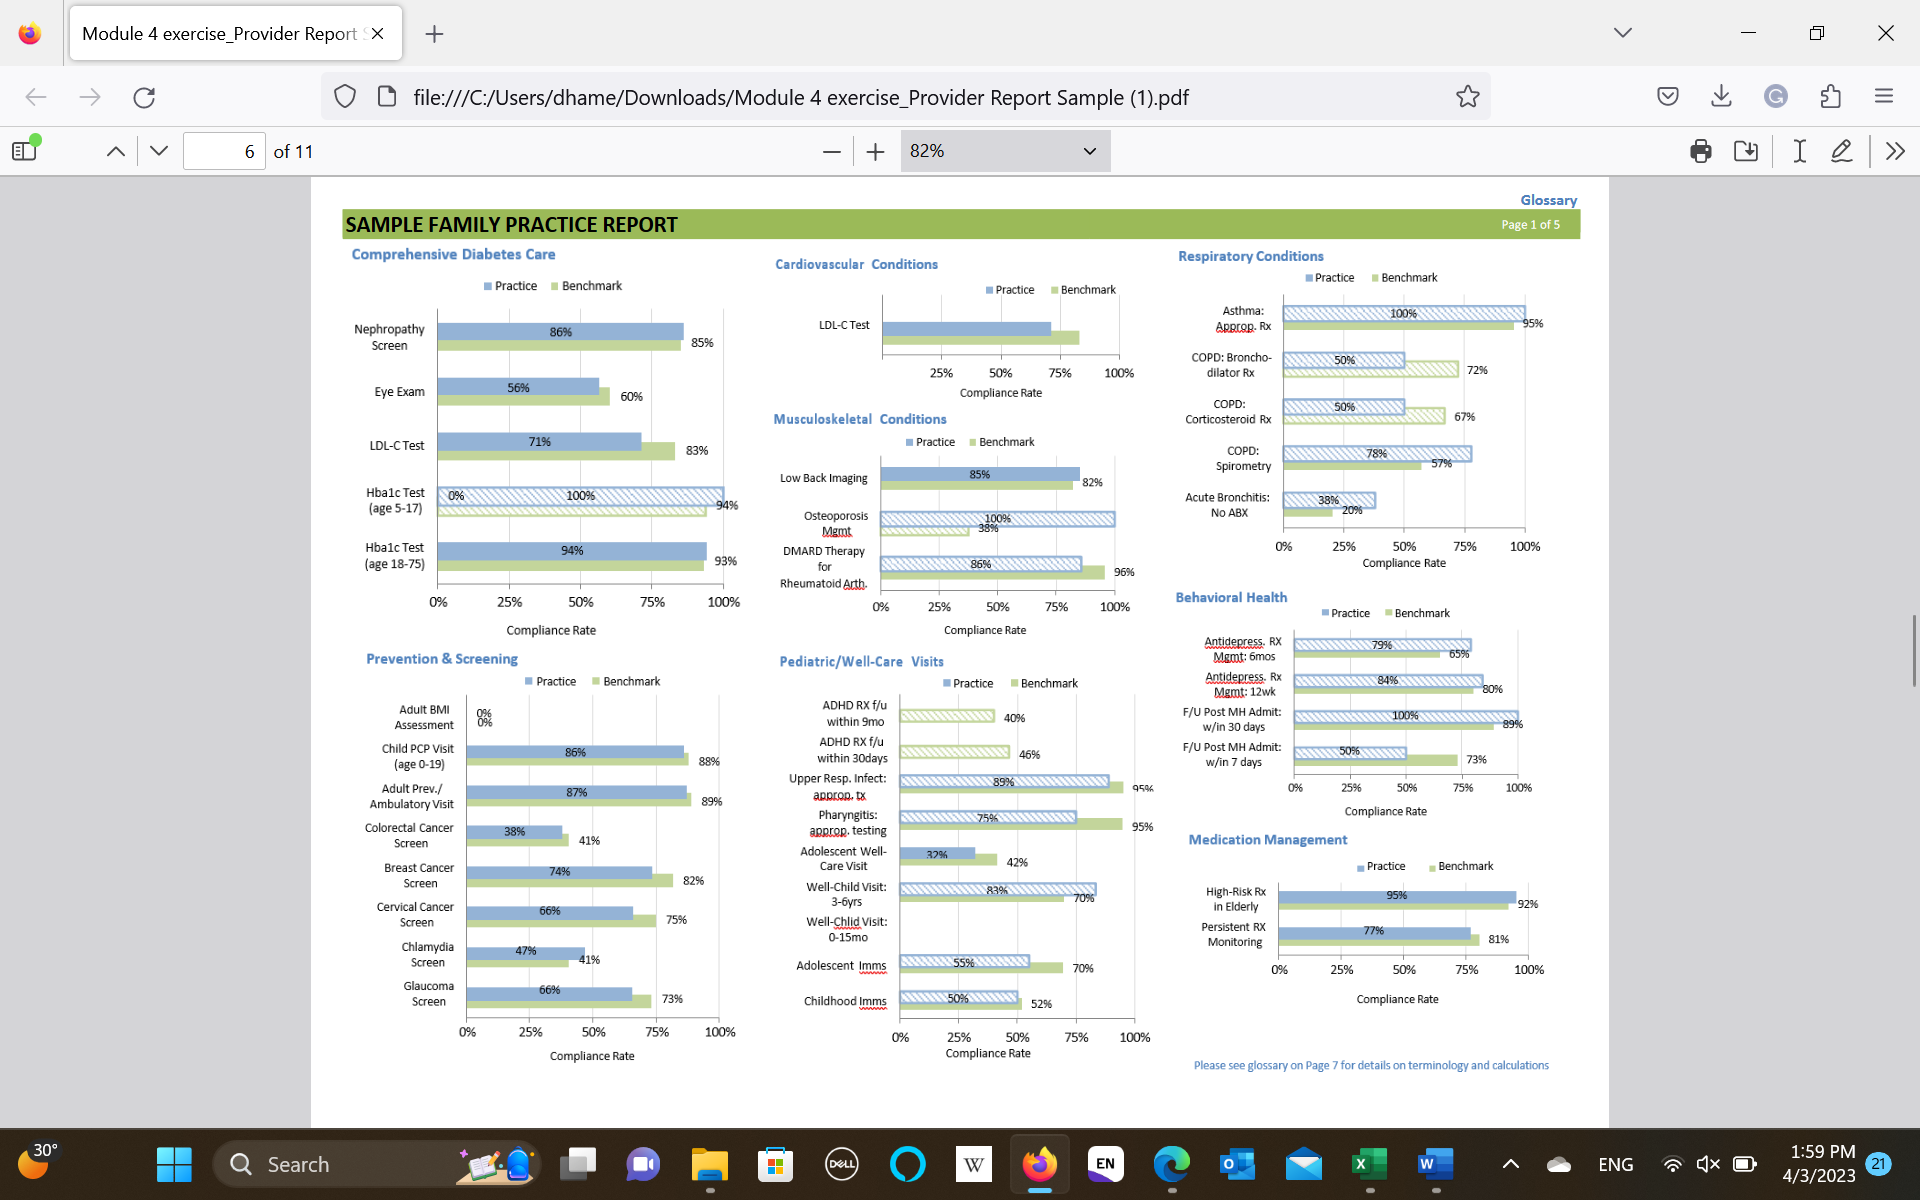The width and height of the screenshot is (1920, 1200).
Task: Print the provider report PDF
Action: (1700, 151)
